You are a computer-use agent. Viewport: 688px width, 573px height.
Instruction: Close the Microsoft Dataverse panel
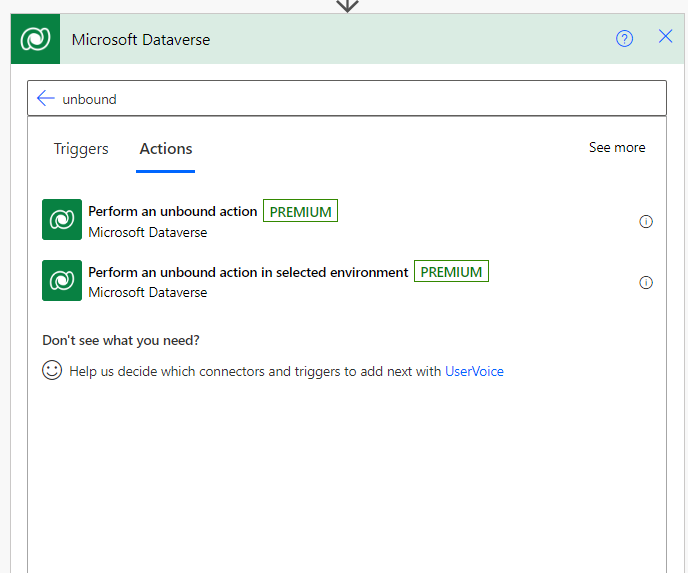(x=665, y=36)
